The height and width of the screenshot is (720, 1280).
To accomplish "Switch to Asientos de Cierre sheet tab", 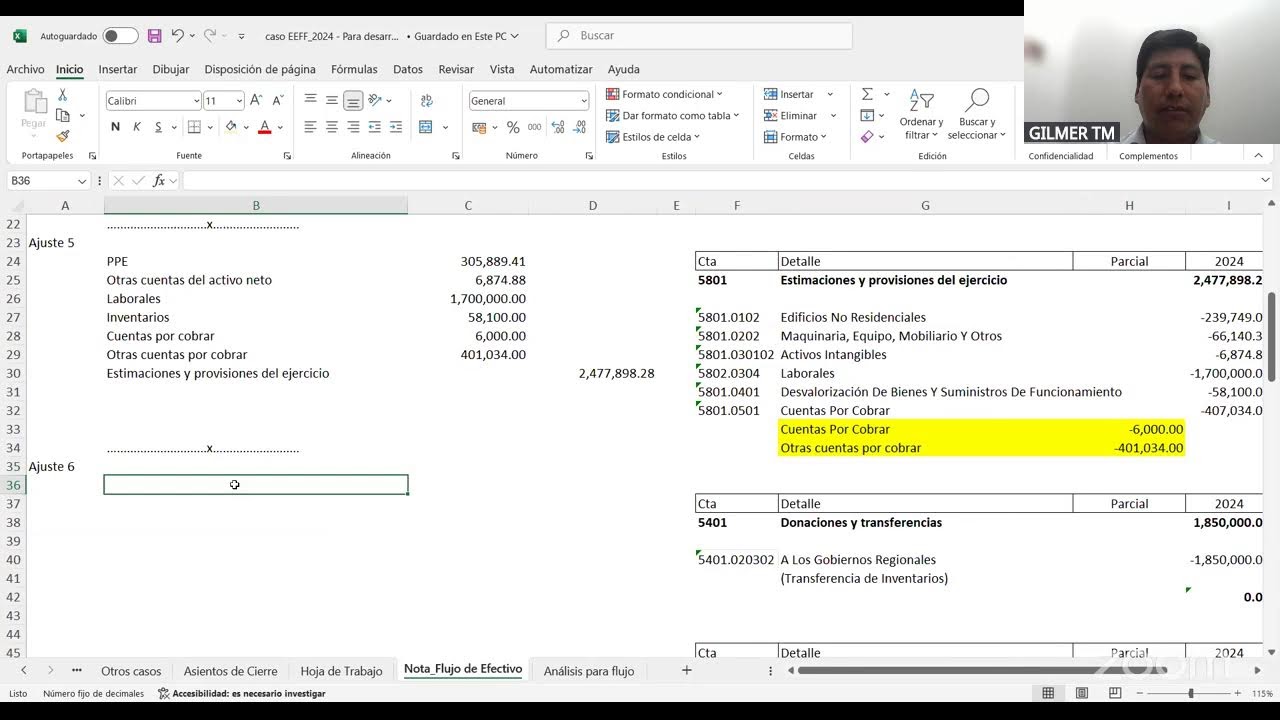I will 230,671.
